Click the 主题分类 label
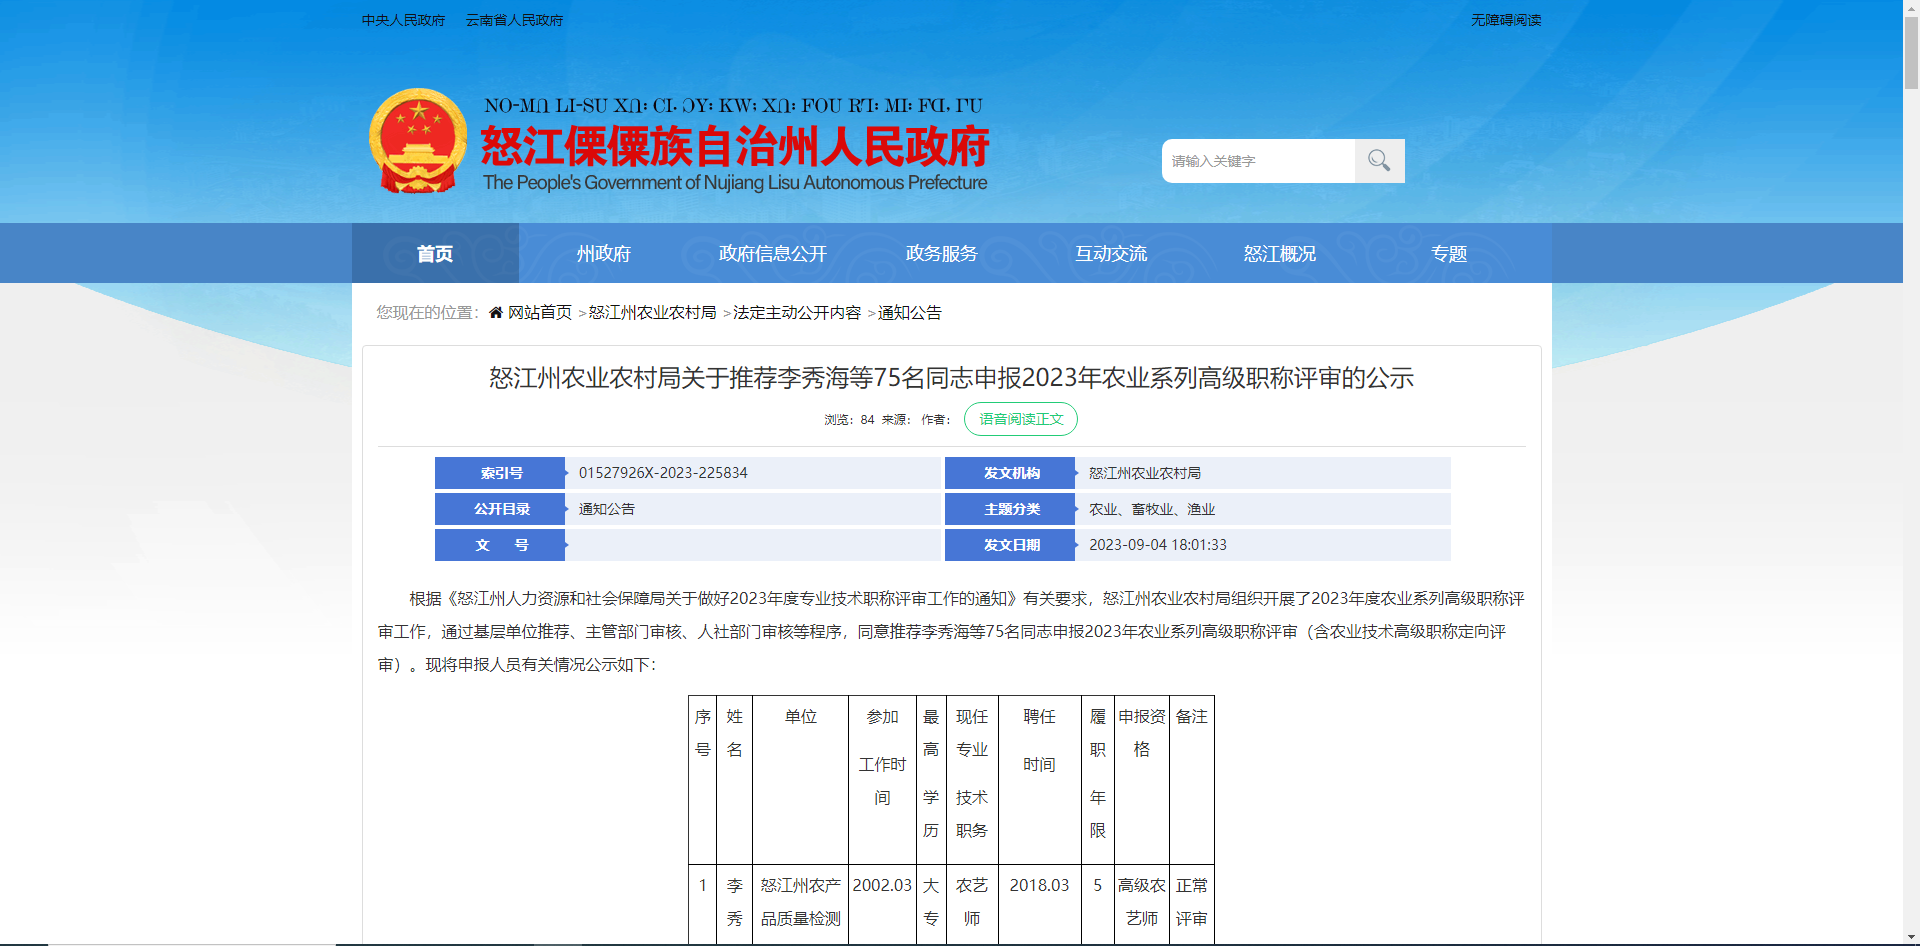This screenshot has height=946, width=1920. click(1011, 509)
